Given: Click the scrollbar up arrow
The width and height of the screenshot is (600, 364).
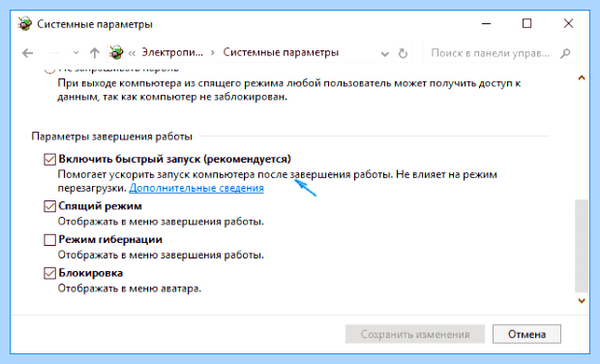Looking at the screenshot, I should point(582,78).
